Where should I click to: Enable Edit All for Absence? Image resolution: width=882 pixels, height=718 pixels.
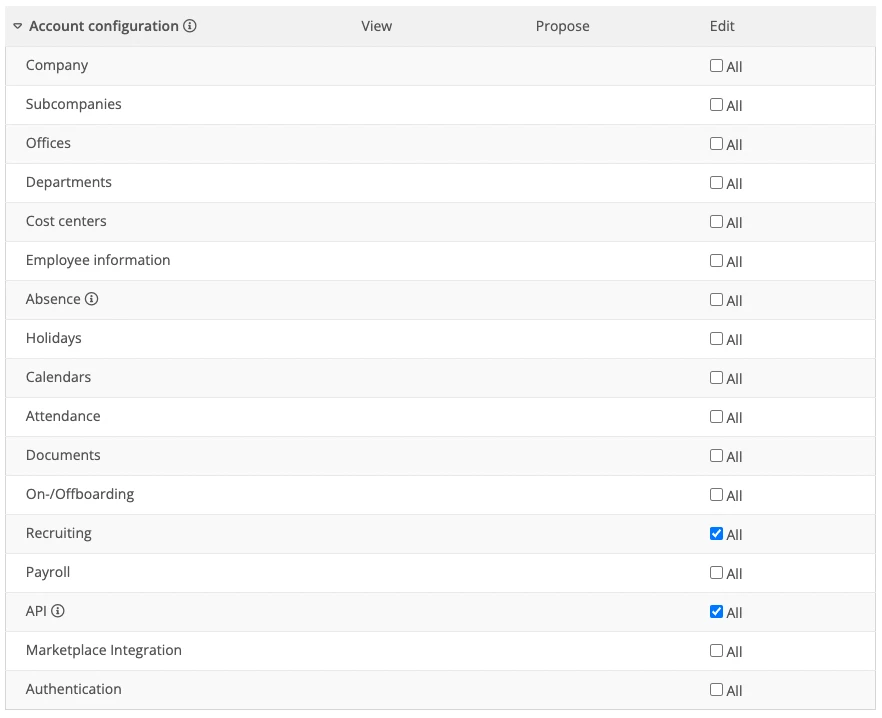point(716,299)
